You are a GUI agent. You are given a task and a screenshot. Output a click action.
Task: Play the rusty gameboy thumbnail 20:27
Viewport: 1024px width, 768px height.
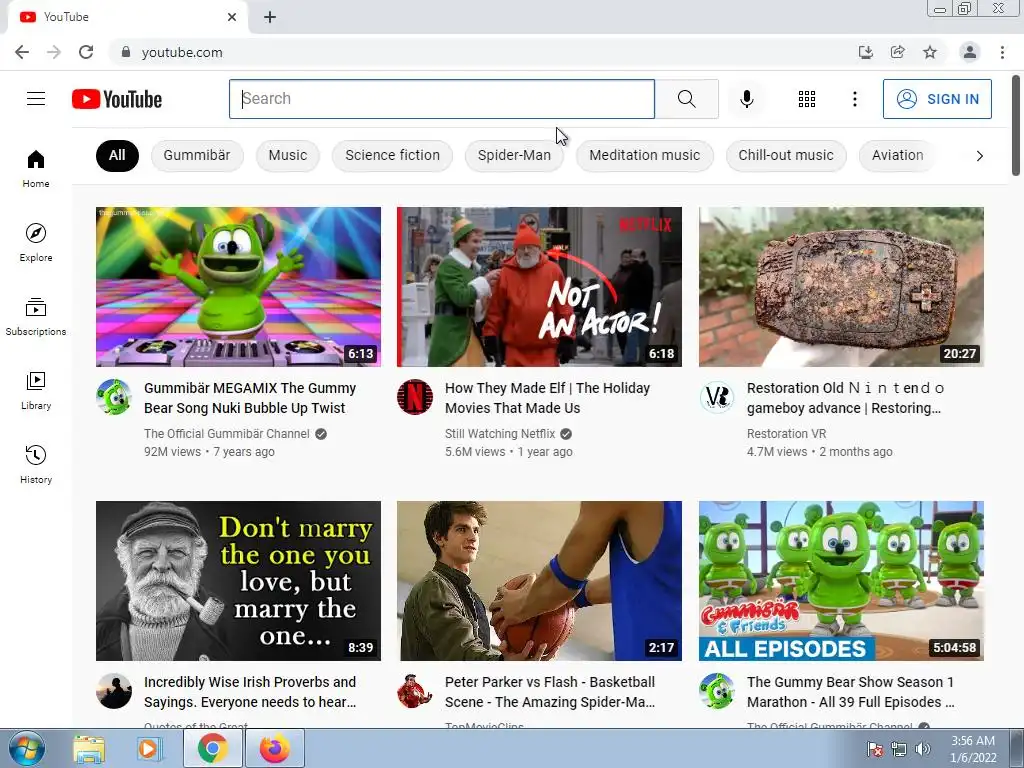click(x=841, y=287)
